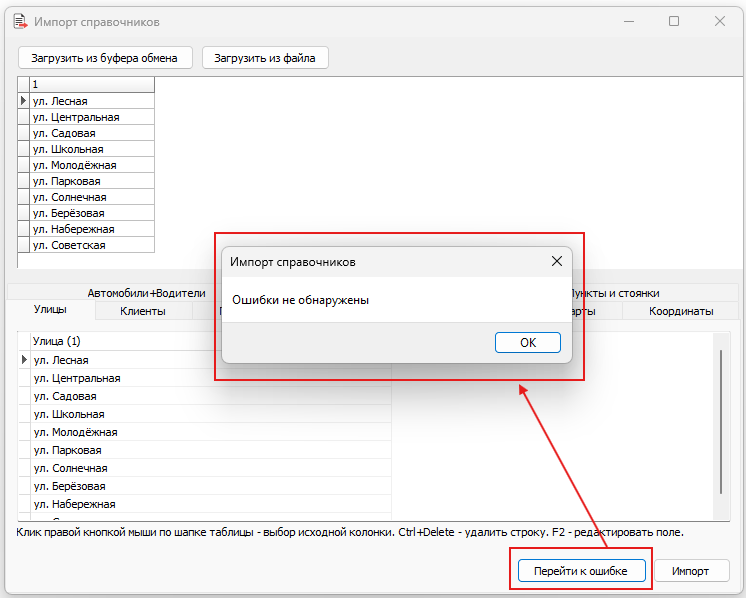
Task: Click OK in the error check dialog
Action: pos(528,343)
